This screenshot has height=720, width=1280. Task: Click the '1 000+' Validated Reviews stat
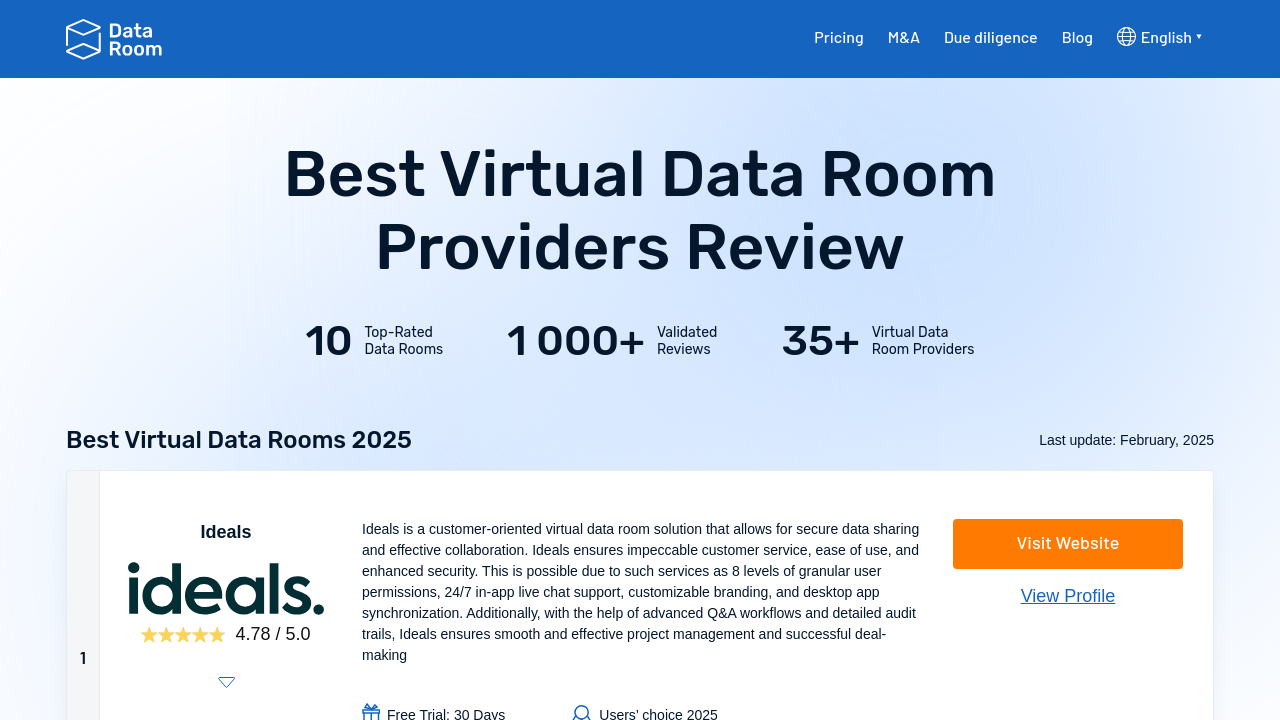click(612, 341)
